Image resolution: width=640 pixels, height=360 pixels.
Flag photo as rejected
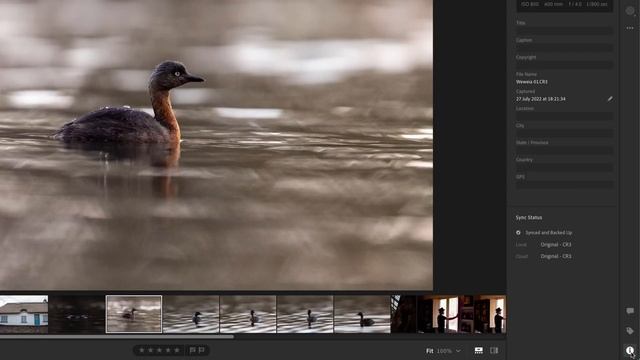click(201, 350)
